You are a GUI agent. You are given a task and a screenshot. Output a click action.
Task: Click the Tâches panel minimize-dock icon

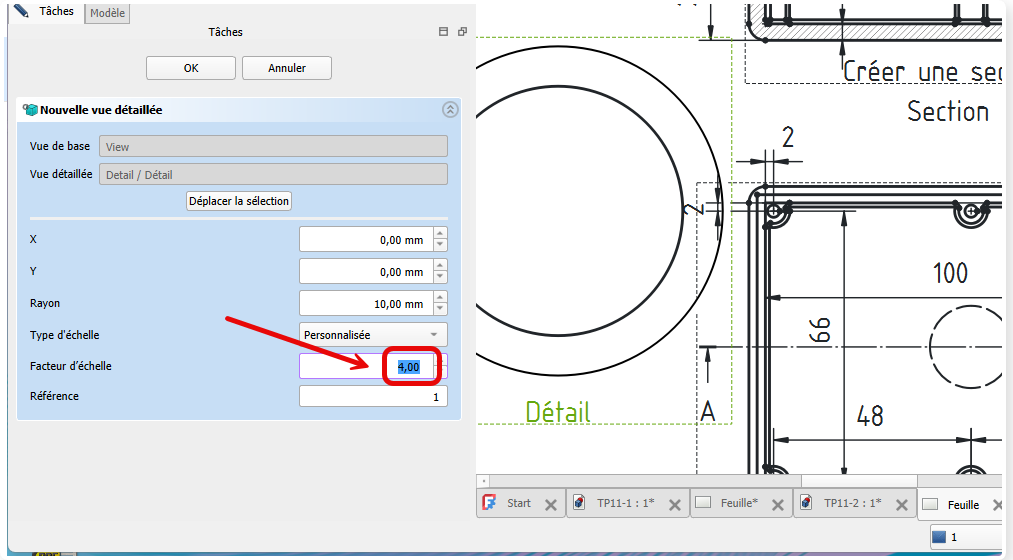pos(443,32)
